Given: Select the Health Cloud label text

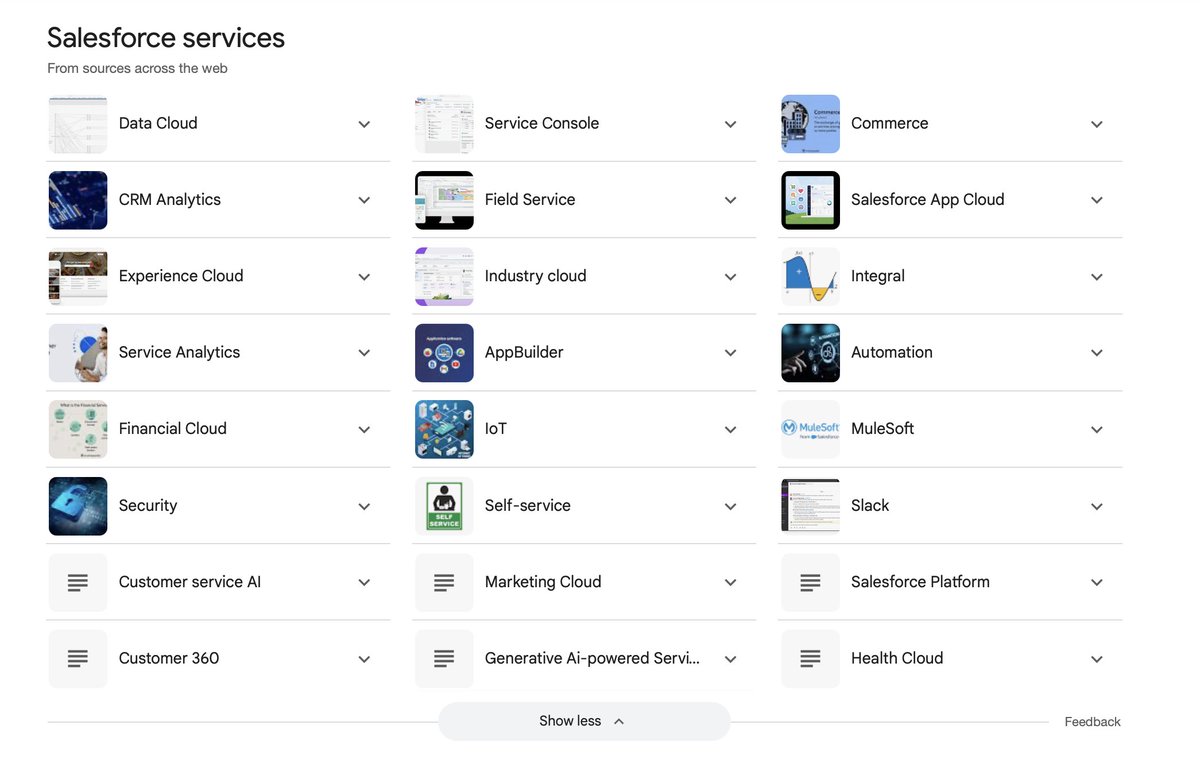Looking at the screenshot, I should pos(897,658).
